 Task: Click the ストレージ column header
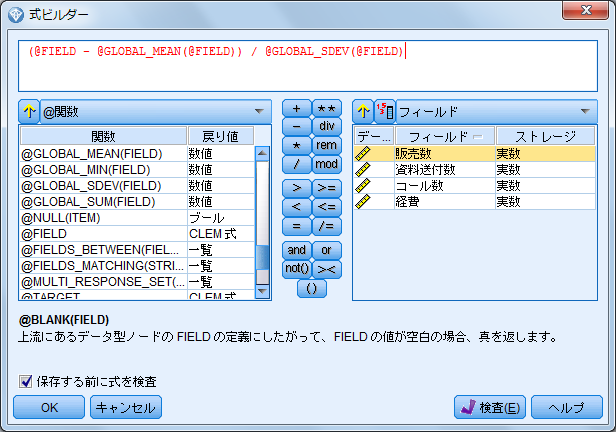coord(545,136)
